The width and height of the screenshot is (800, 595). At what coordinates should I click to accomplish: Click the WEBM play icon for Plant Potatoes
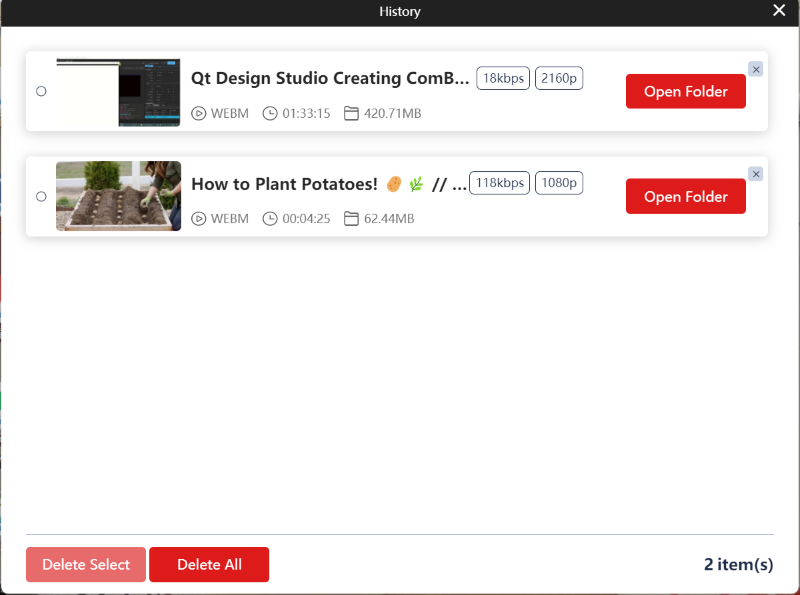coord(198,219)
